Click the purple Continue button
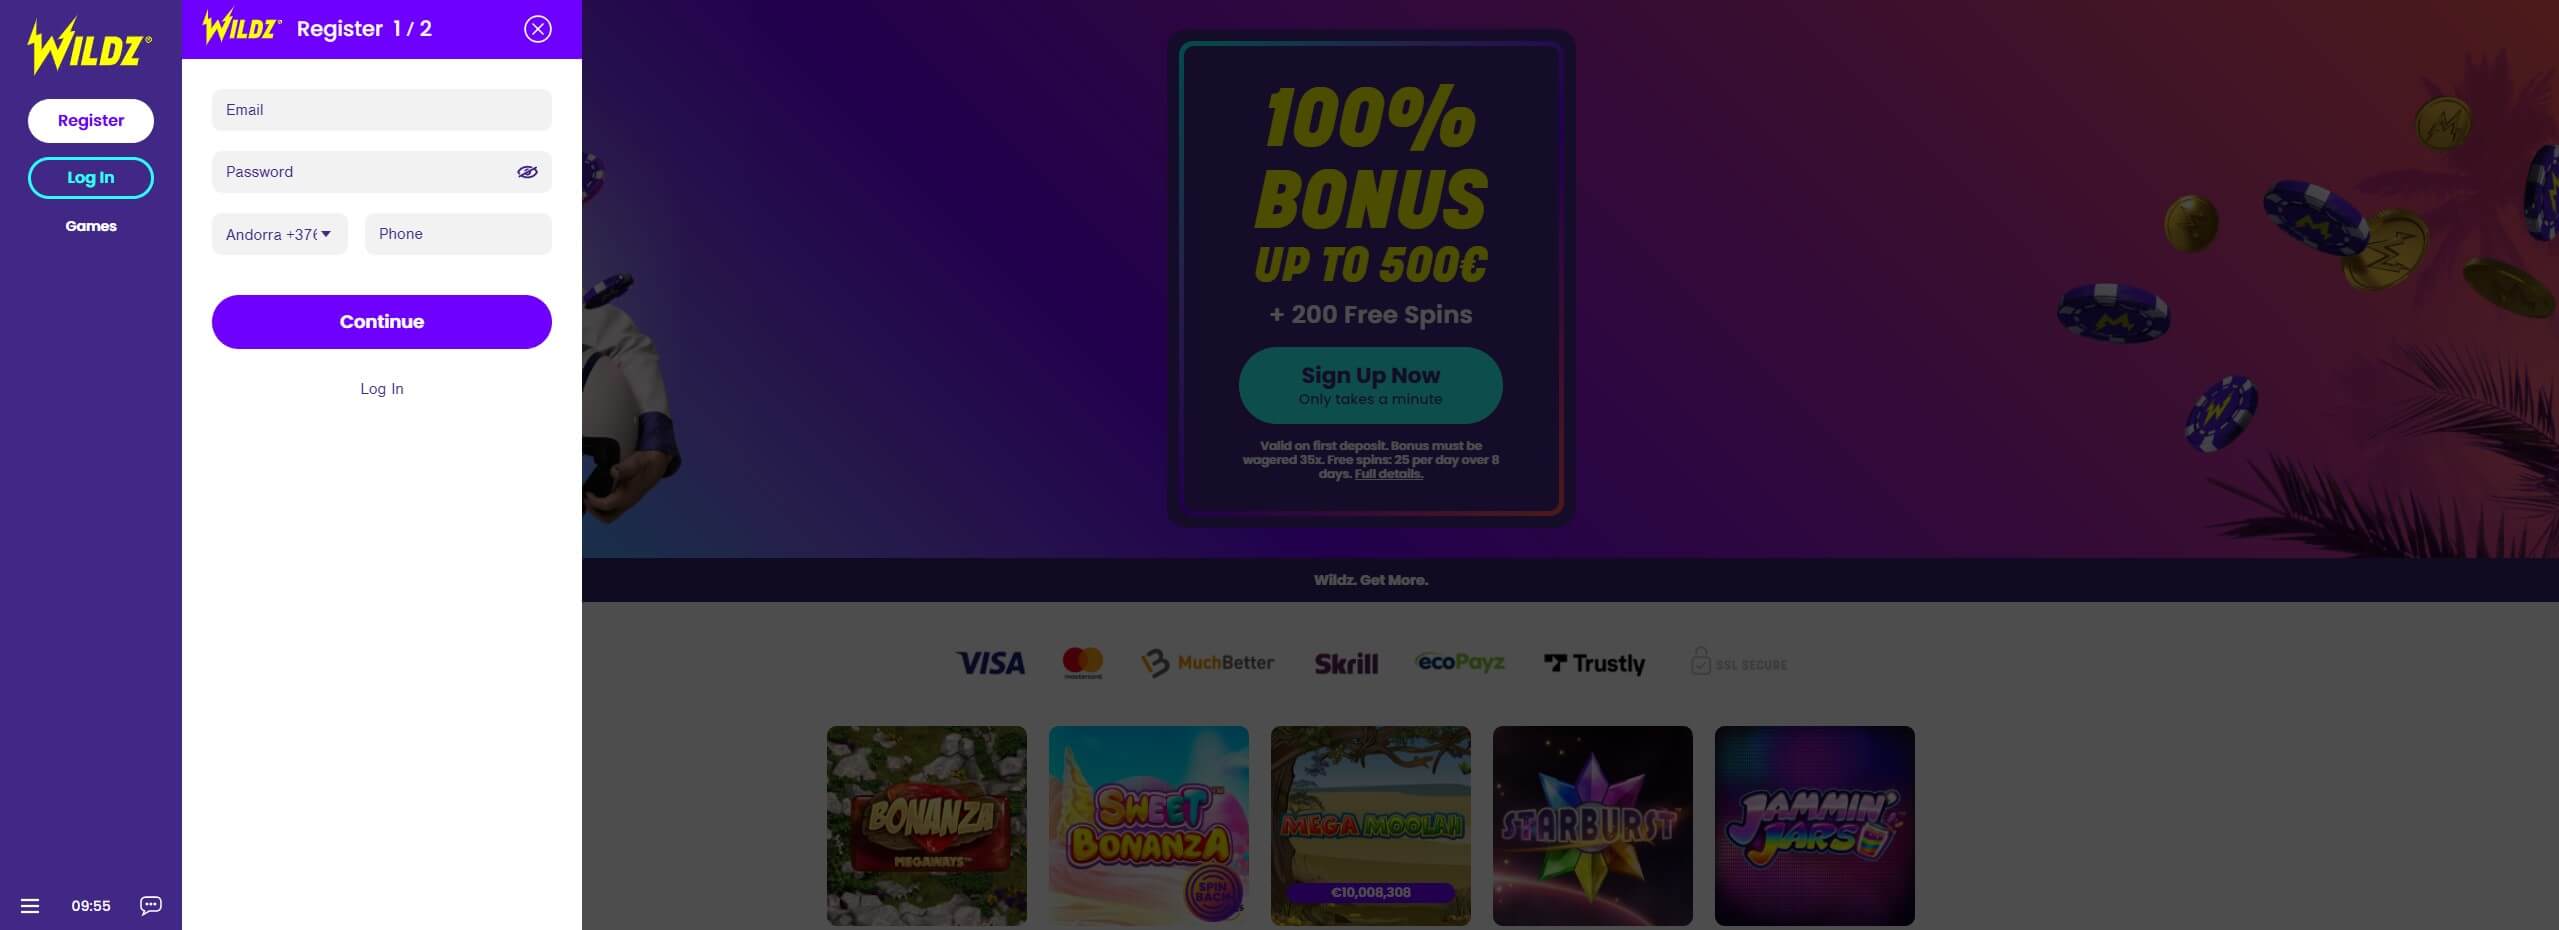The width and height of the screenshot is (2559, 930). pyautogui.click(x=382, y=322)
